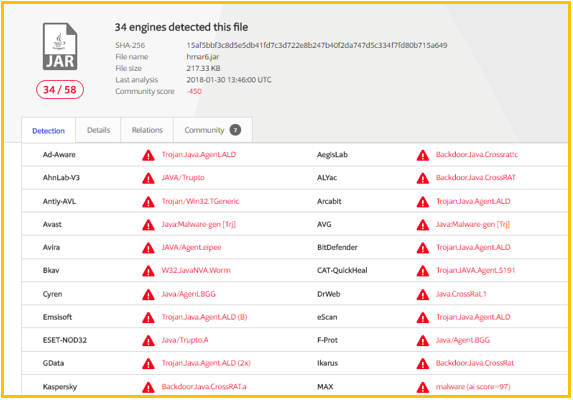Image resolution: width=573 pixels, height=400 pixels.
Task: Click the 34 / 58 detection score badge
Action: pos(60,89)
